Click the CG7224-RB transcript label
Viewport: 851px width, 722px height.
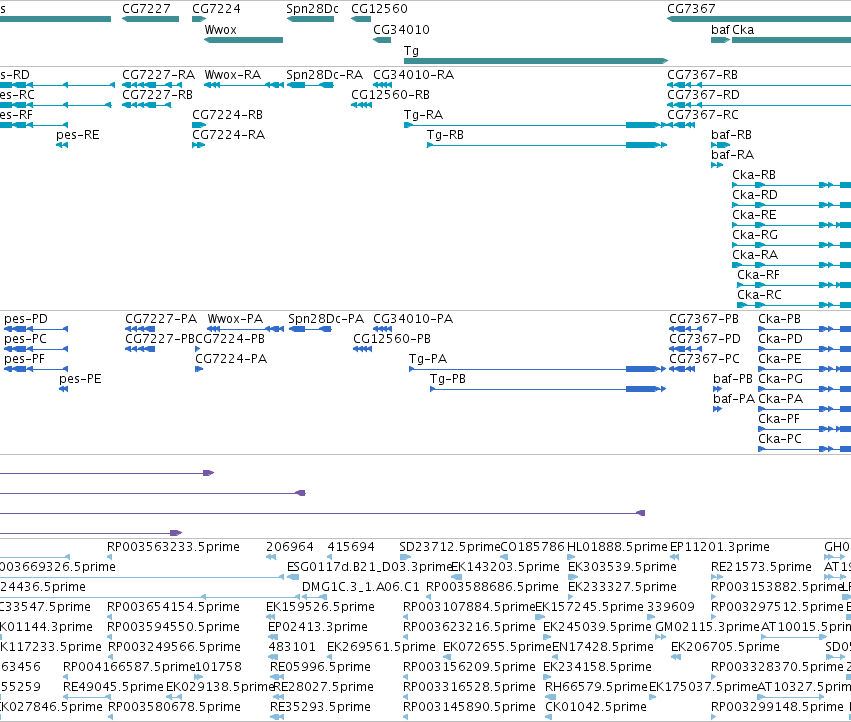(x=227, y=115)
